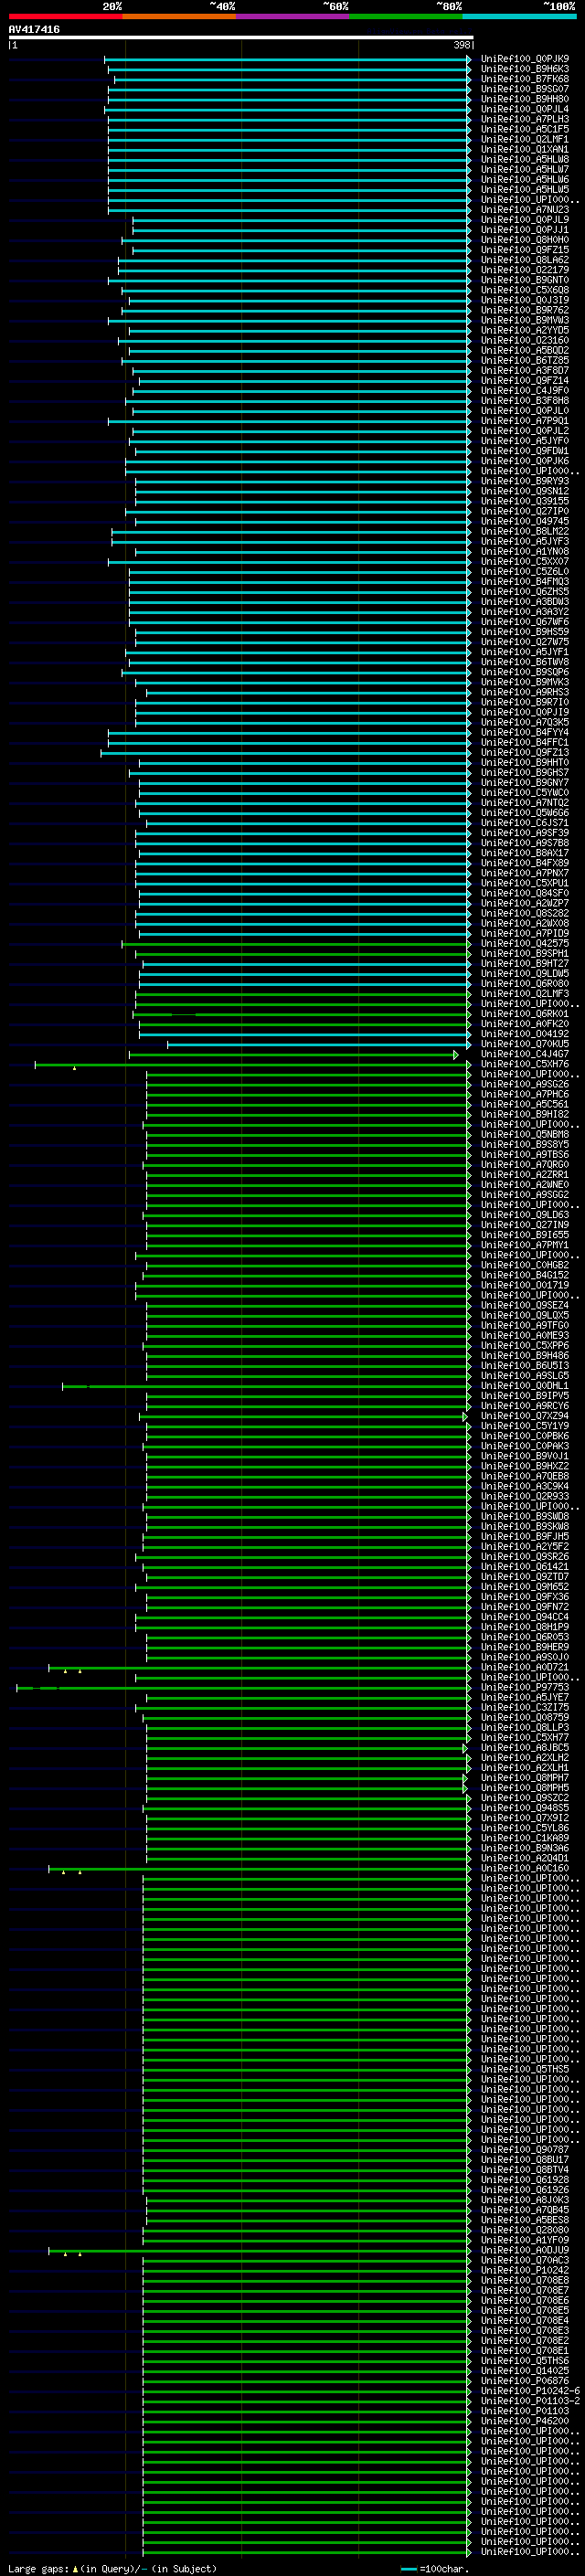This screenshot has height=2576, width=585.
Task: Select the UniRef100_C4J9F0 label
Action: pos(525,391)
